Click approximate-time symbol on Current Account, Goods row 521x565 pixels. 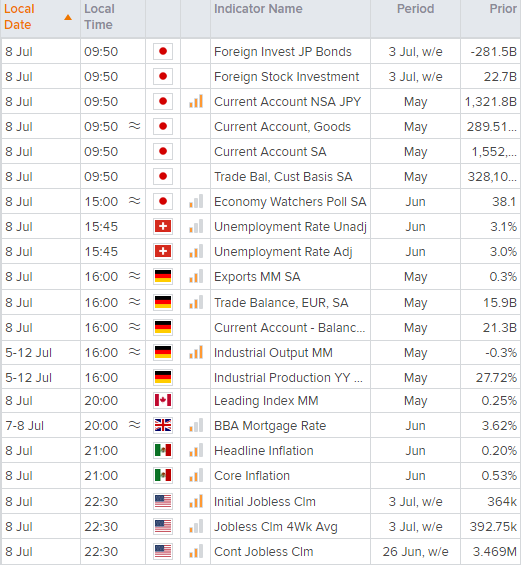tap(134, 126)
